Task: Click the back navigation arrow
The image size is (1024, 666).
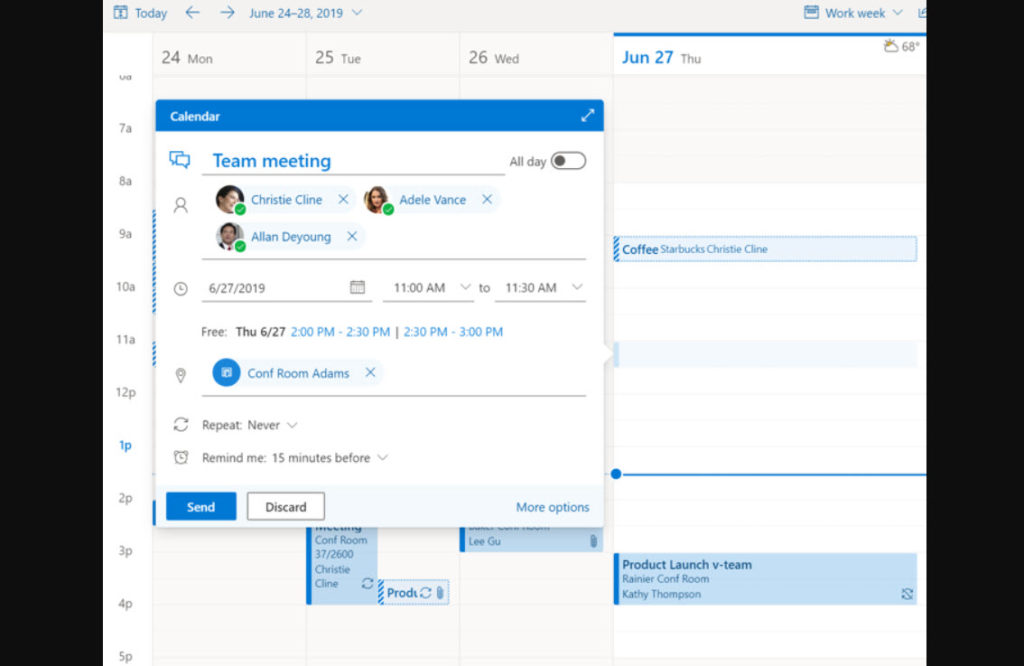Action: click(x=192, y=13)
